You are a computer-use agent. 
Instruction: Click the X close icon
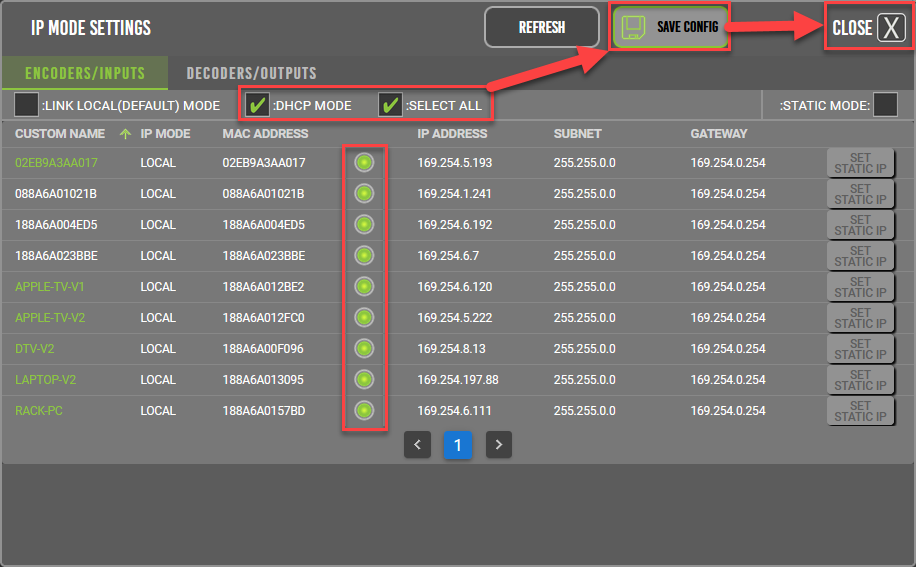coord(891,28)
